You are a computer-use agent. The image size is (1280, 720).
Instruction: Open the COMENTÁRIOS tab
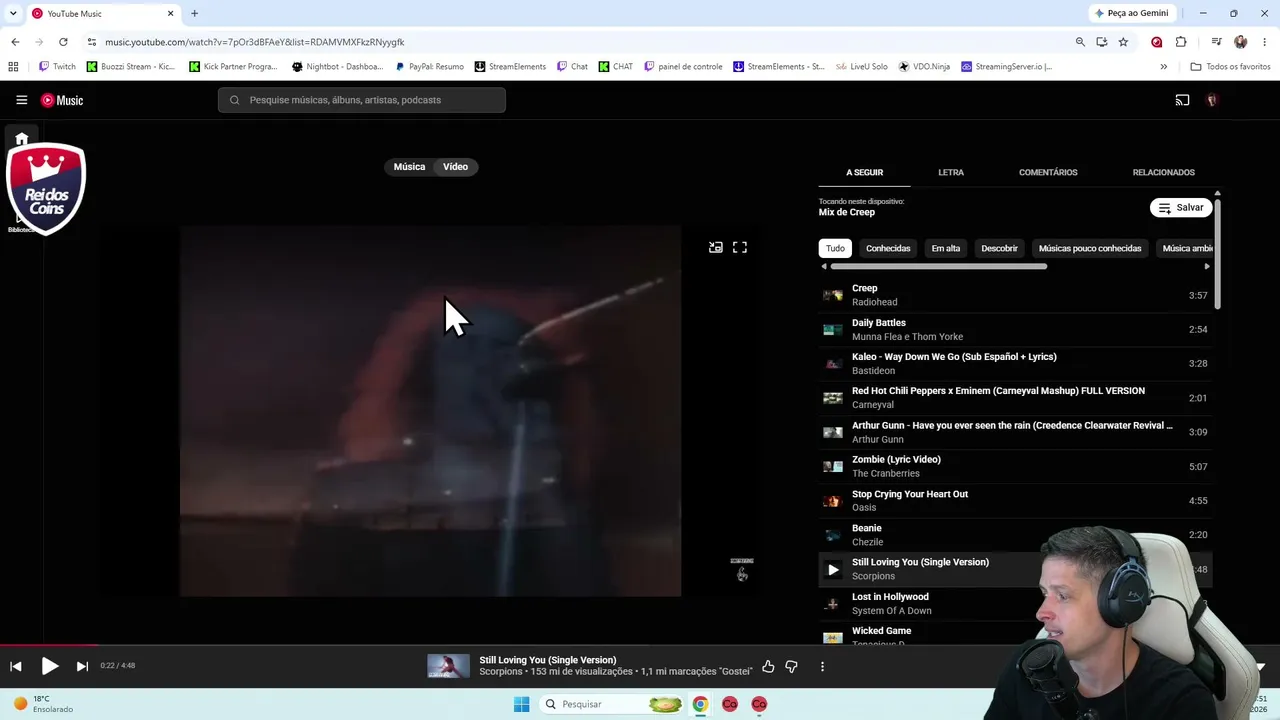(x=1048, y=172)
